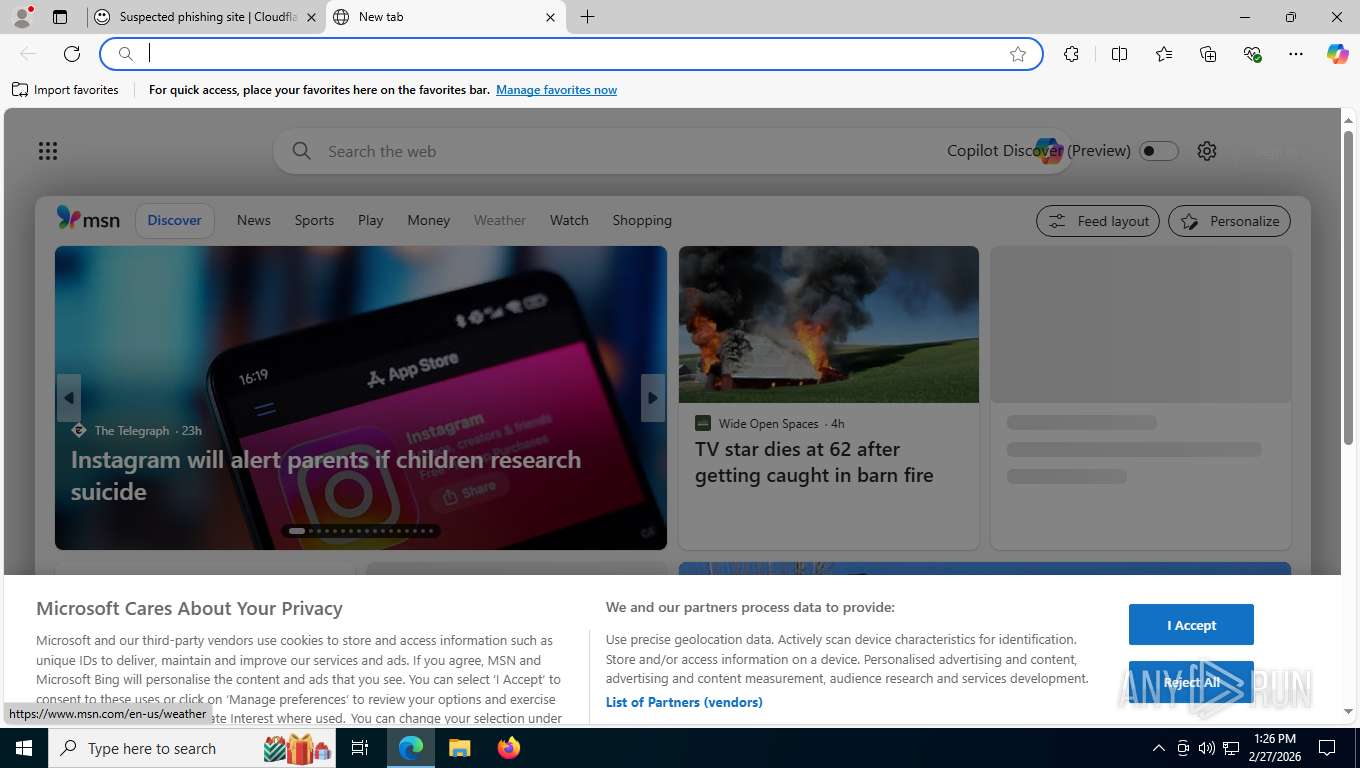This screenshot has height=768, width=1360.
Task: Click Import favorites
Action: pyautogui.click(x=66, y=90)
